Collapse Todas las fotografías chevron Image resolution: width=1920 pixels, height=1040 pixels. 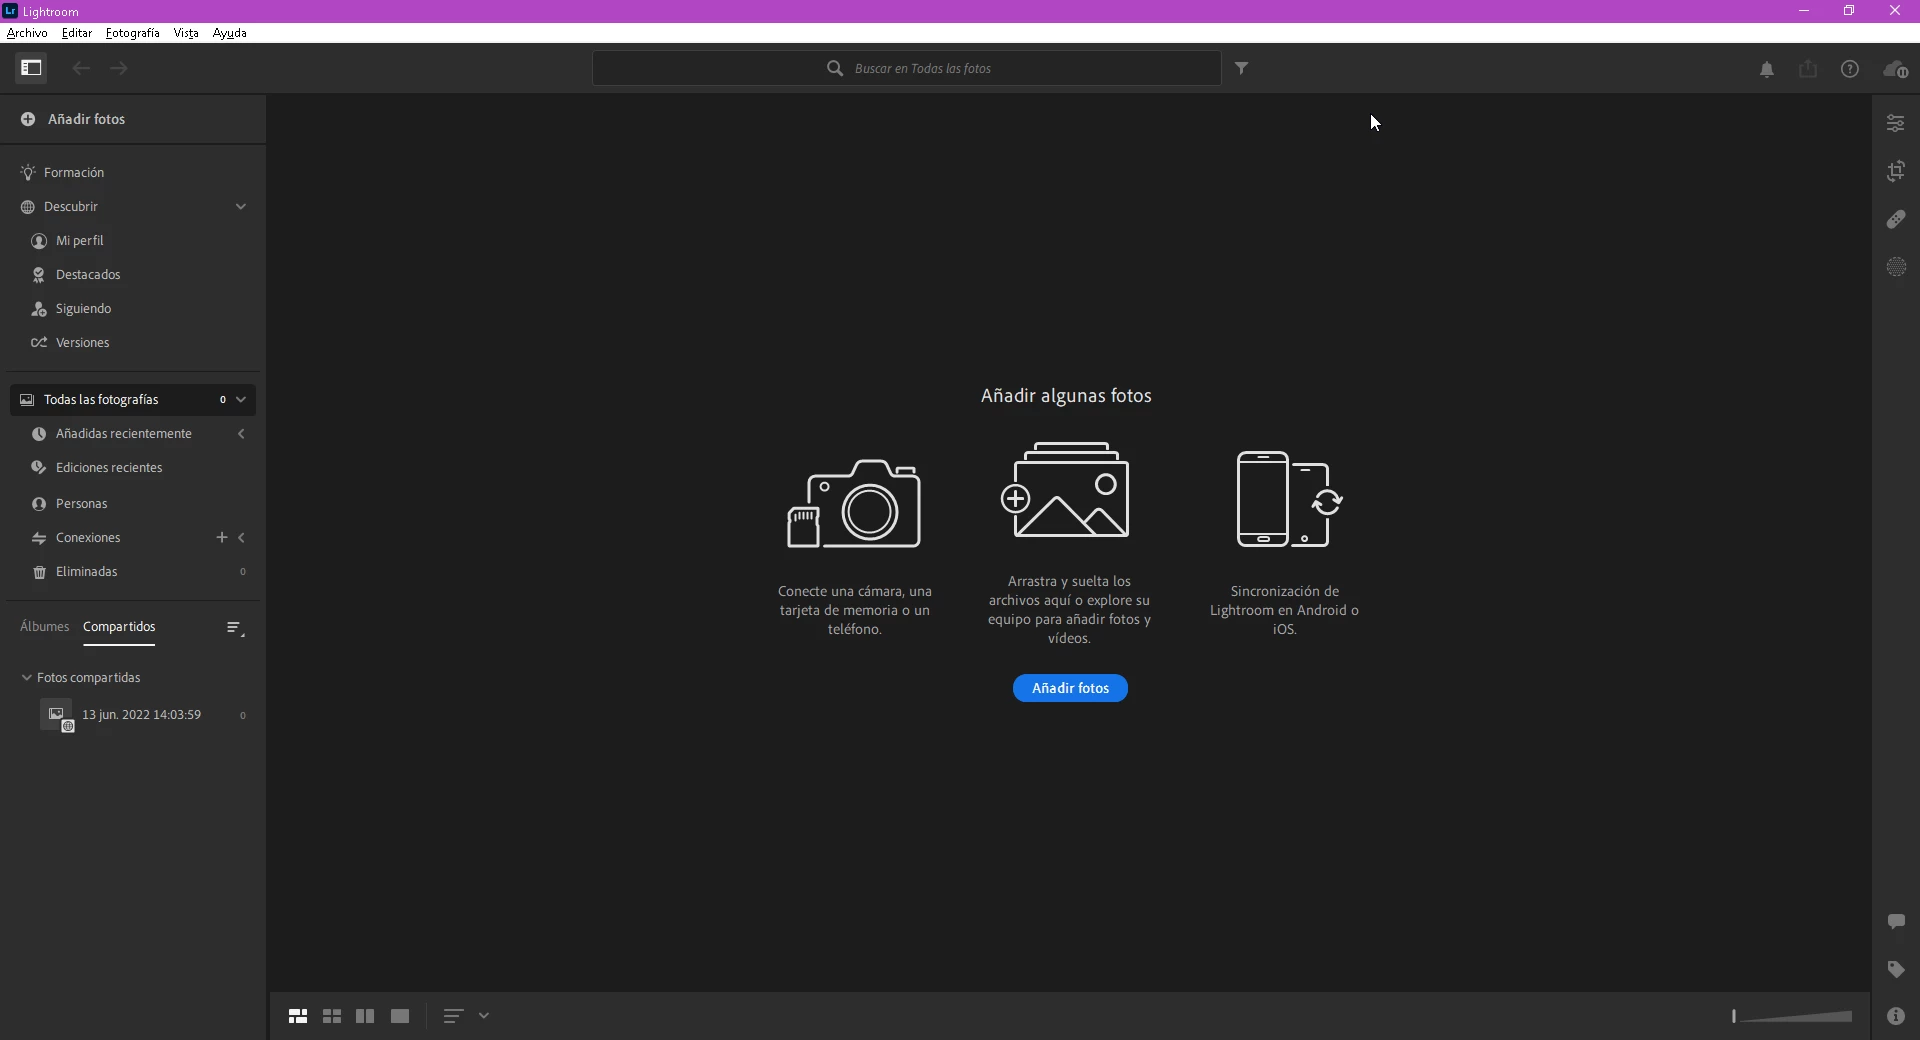click(x=241, y=400)
